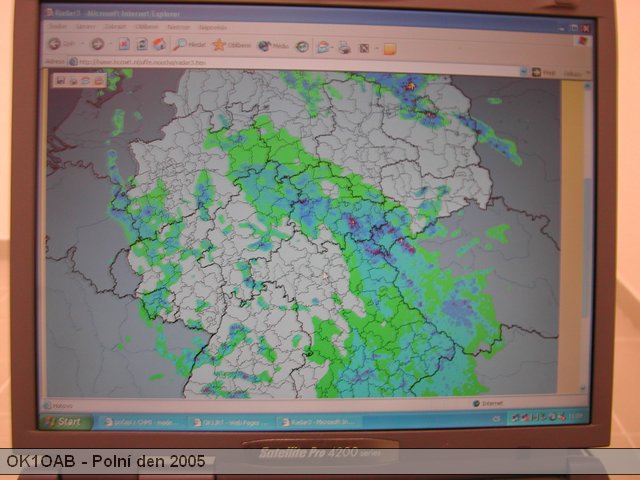Click the Internet Explorer title bar page icon
The height and width of the screenshot is (480, 640).
50,12
